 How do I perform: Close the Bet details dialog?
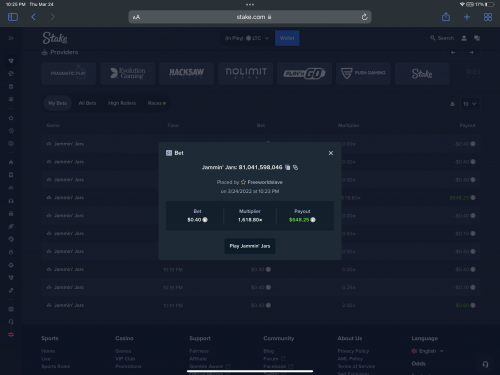coord(331,153)
